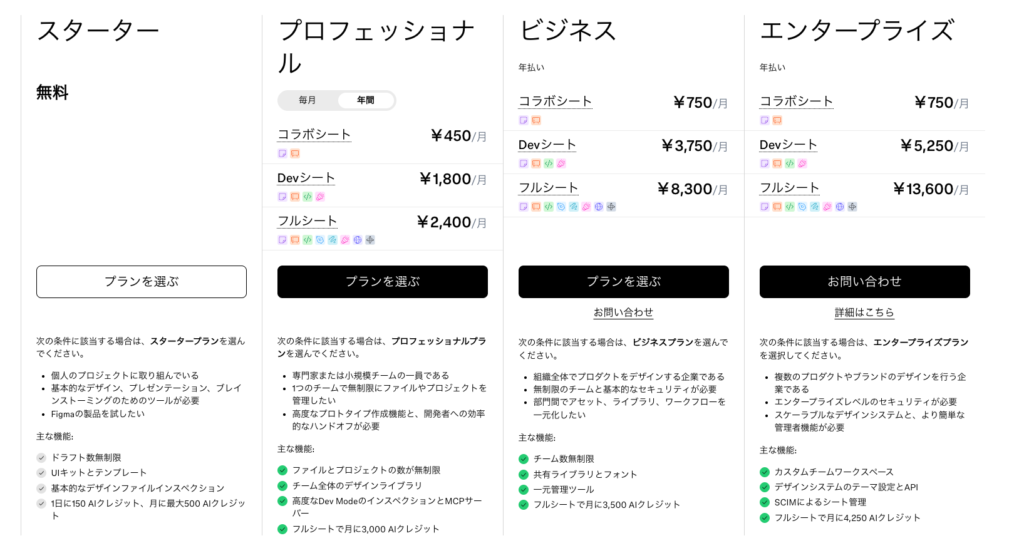The width and height of the screenshot is (1024, 553).
Task: Click the last gray icon under Professional フルシート
Action: pos(370,240)
